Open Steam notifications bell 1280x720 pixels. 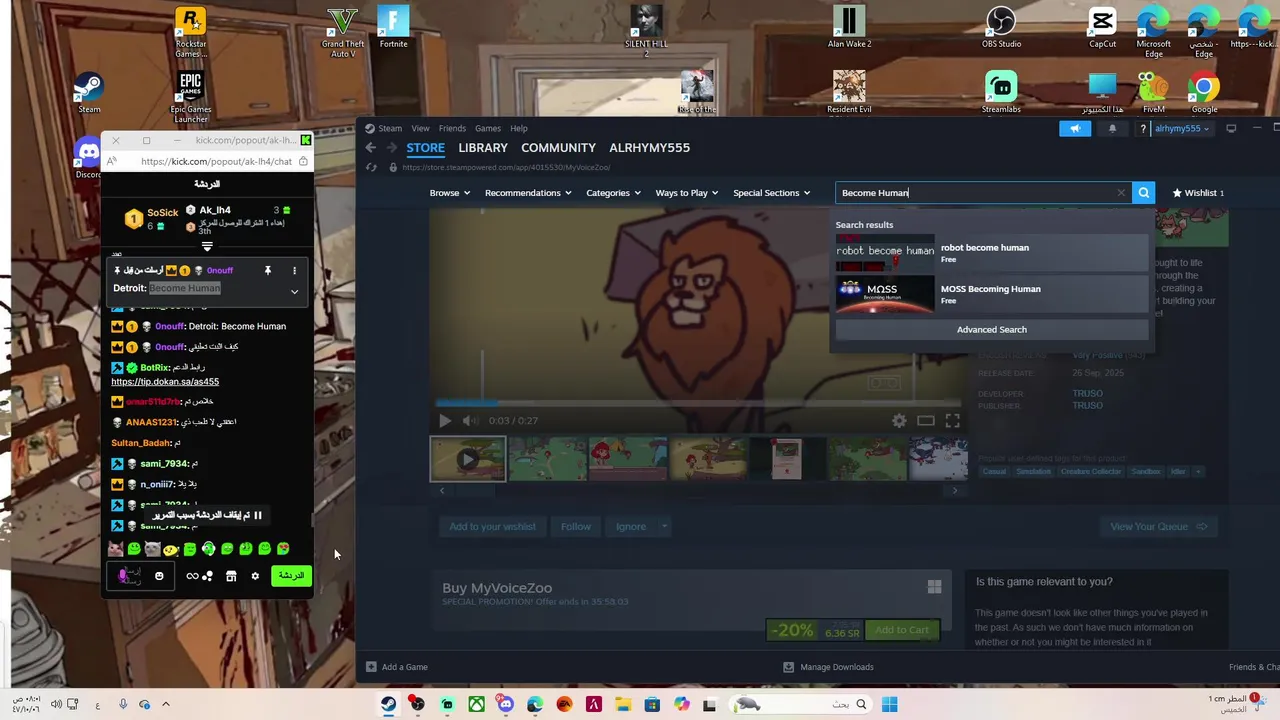pyautogui.click(x=1112, y=128)
